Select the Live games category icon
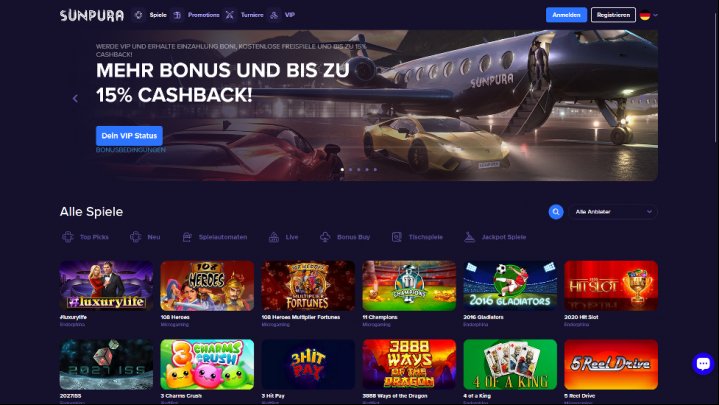 click(x=274, y=237)
